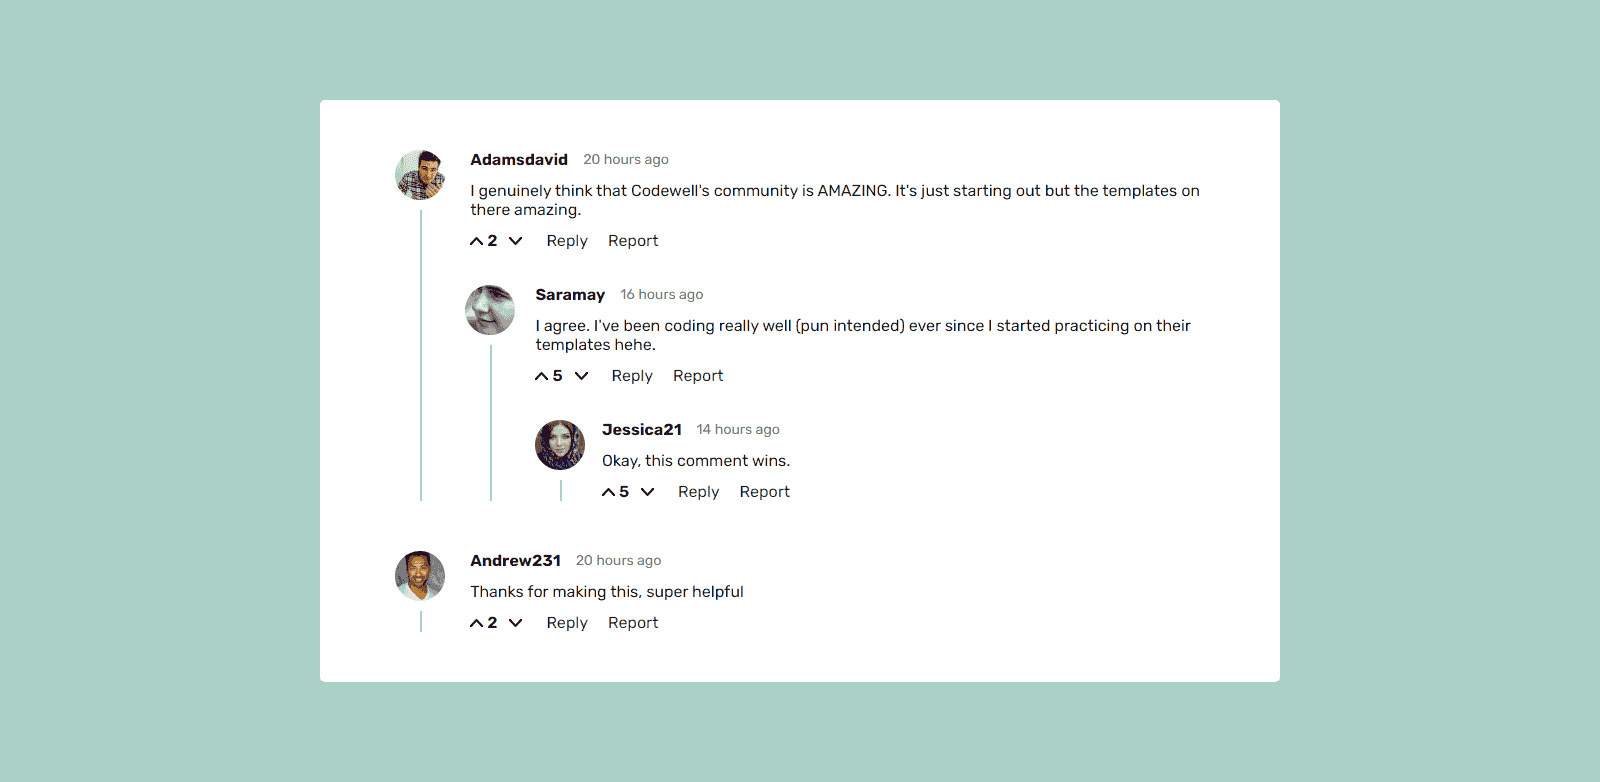Downvote Jessica21's comment
Screen dimensions: 1600x782
[647, 492]
